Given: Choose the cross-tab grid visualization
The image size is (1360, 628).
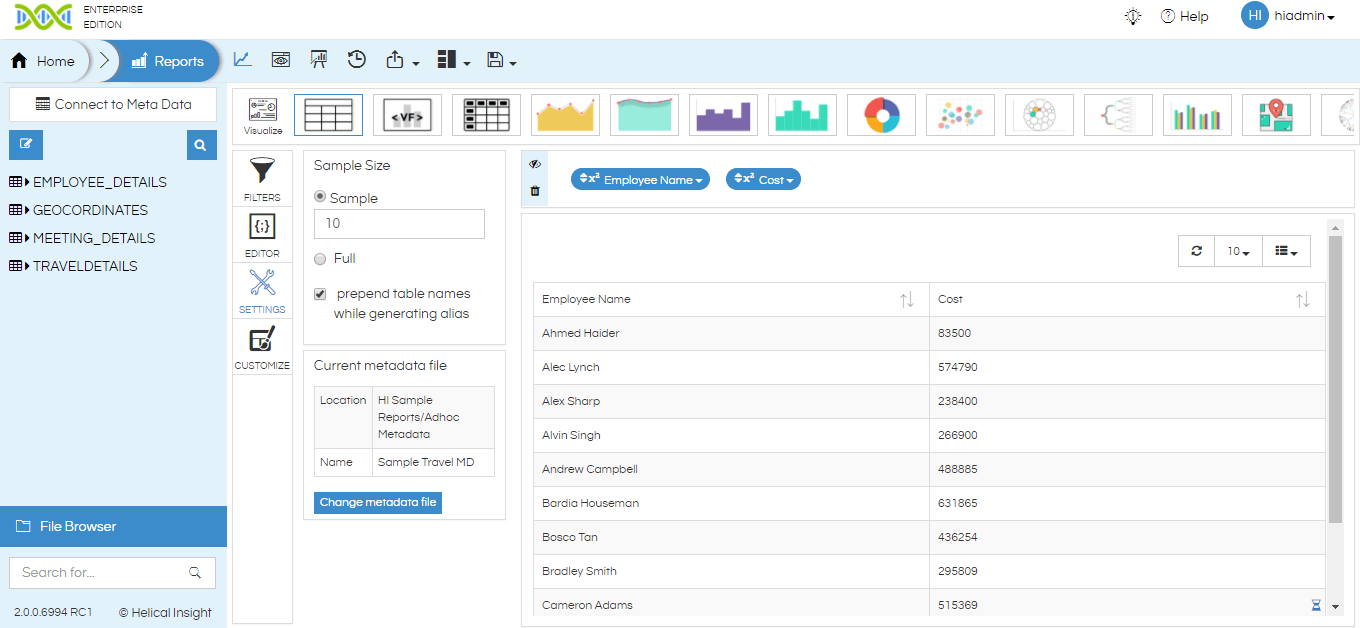Looking at the screenshot, I should pos(486,115).
